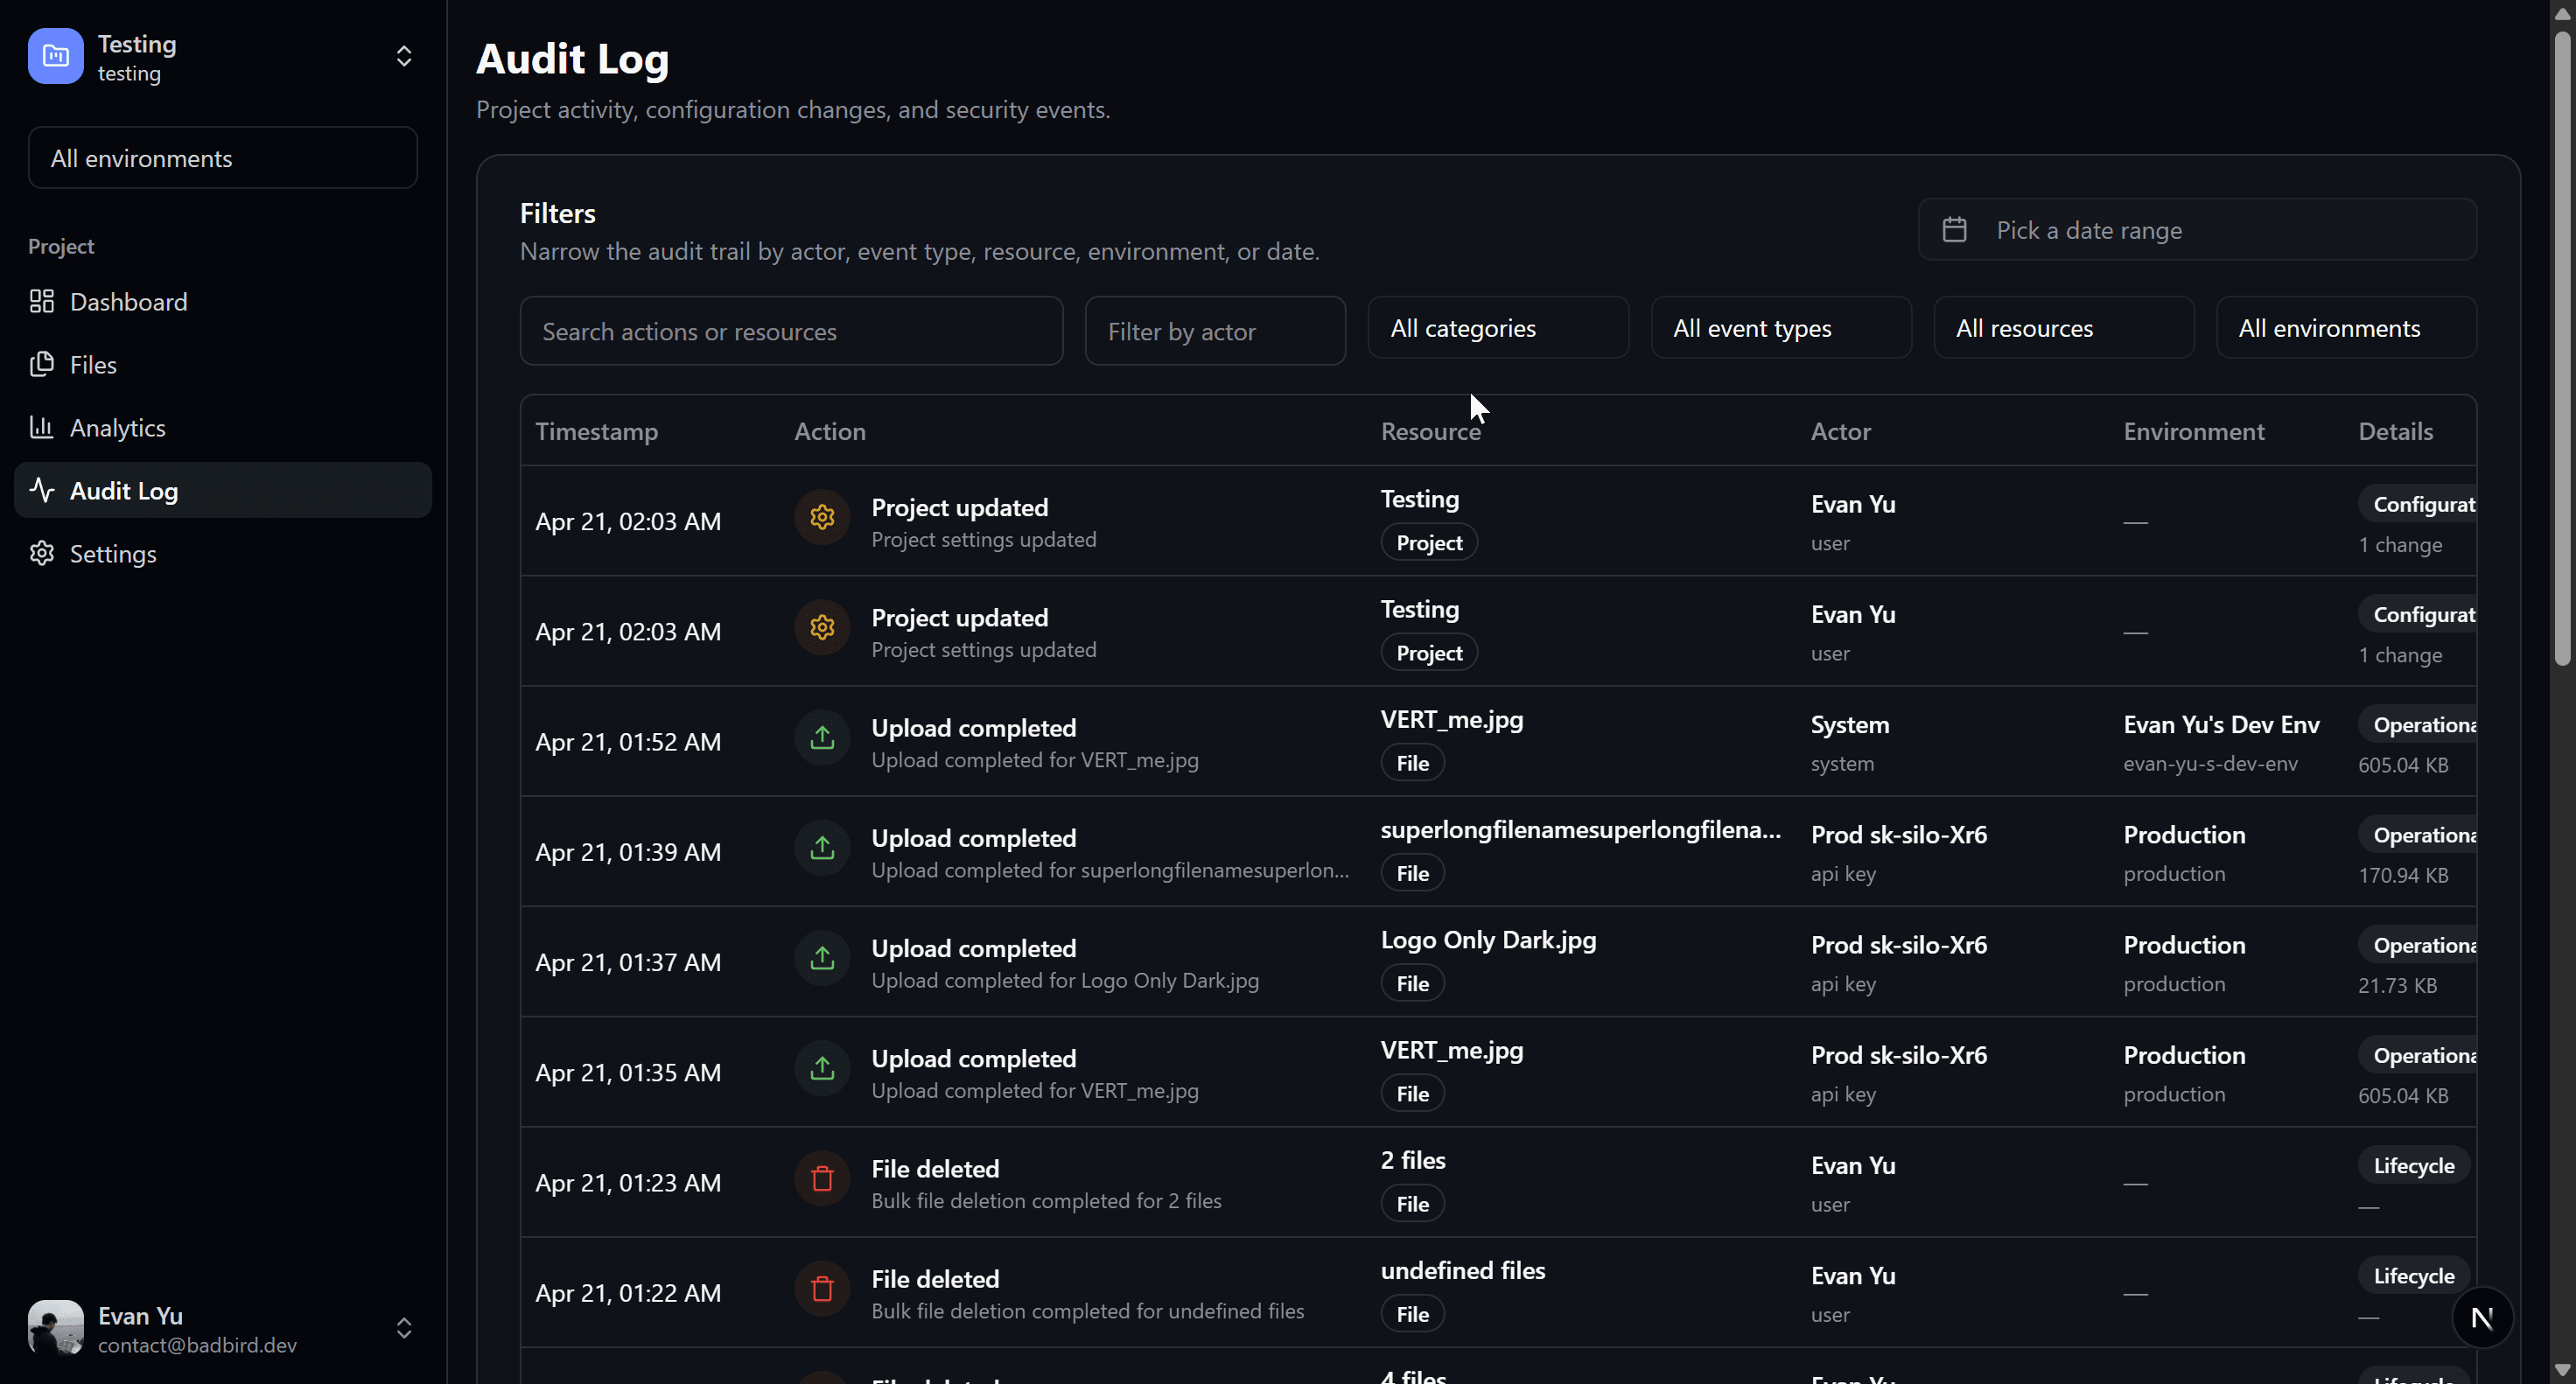Open the All environments filter dropdown
Viewport: 2576px width, 1384px height.
[2346, 327]
